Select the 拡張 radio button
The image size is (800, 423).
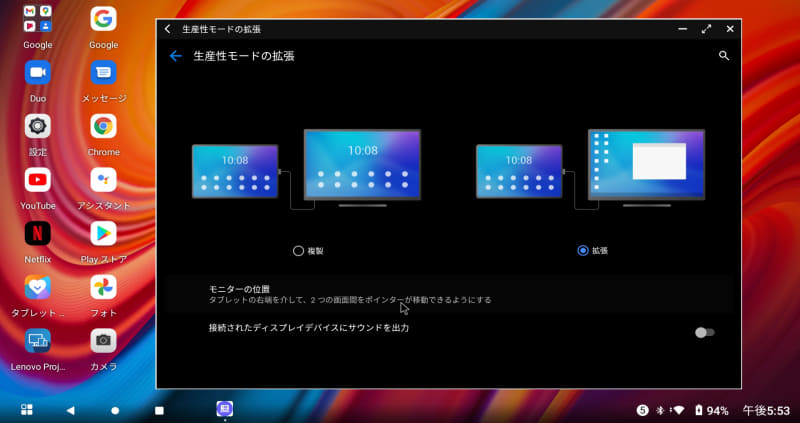(583, 251)
